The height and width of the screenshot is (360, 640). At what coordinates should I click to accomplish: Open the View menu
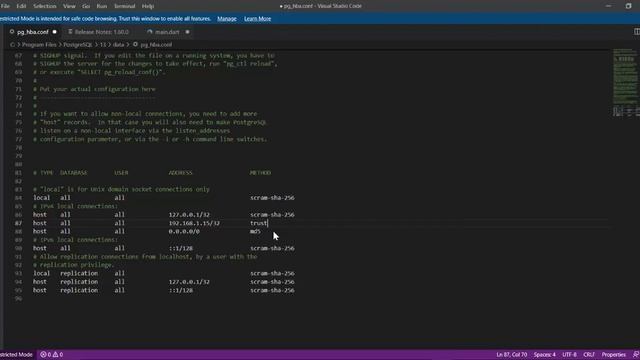tap(69, 6)
